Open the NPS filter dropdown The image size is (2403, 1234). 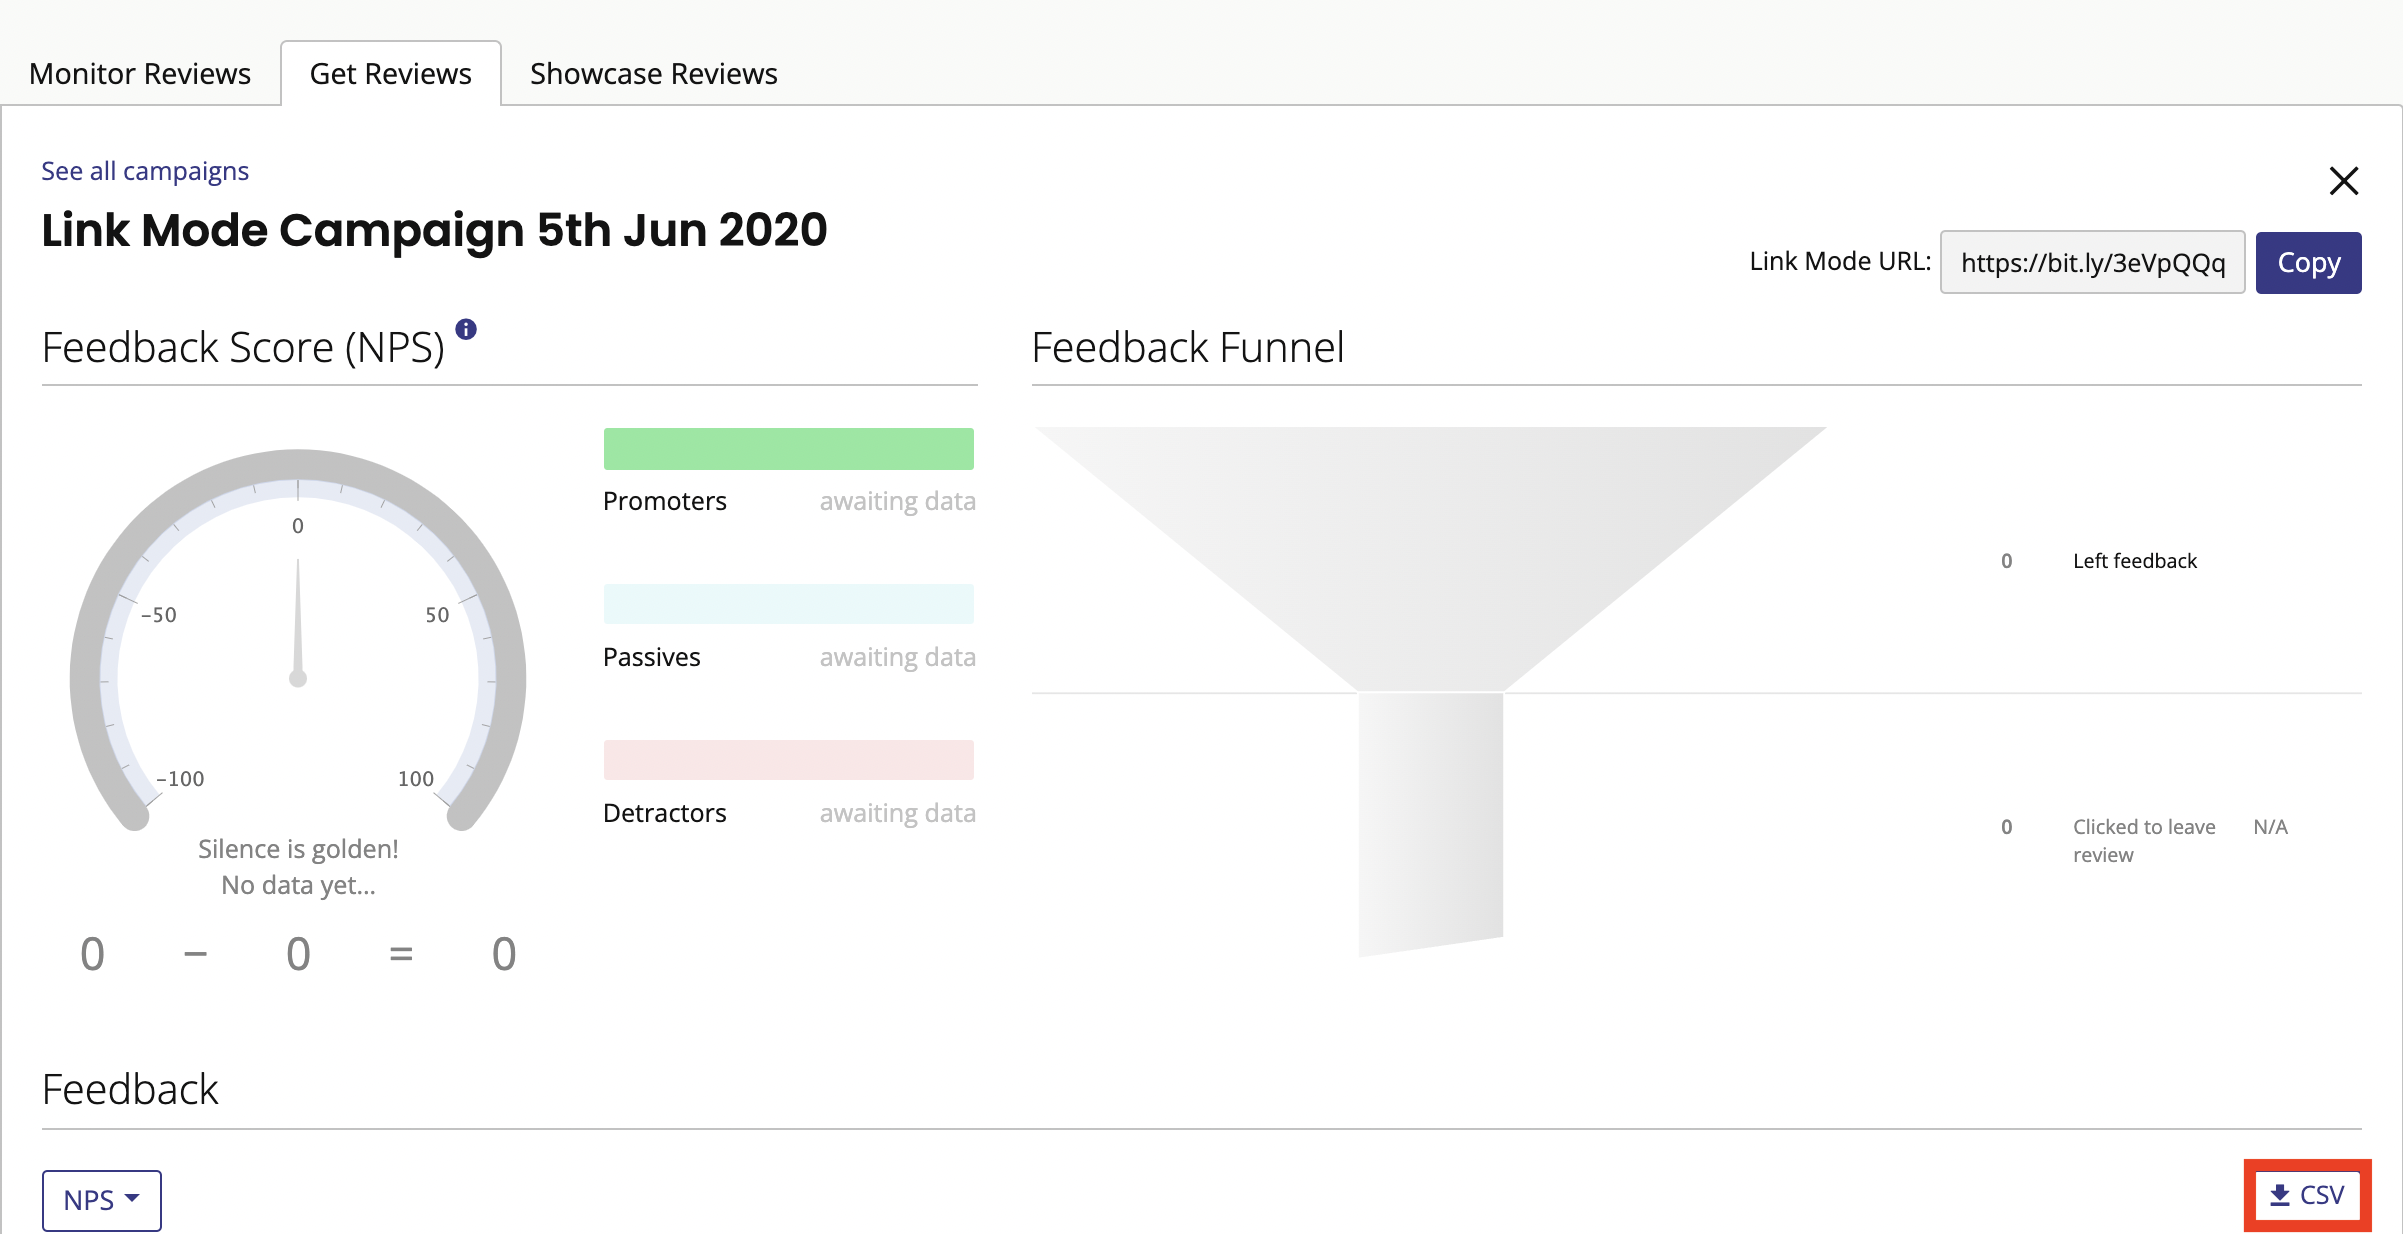click(x=102, y=1200)
